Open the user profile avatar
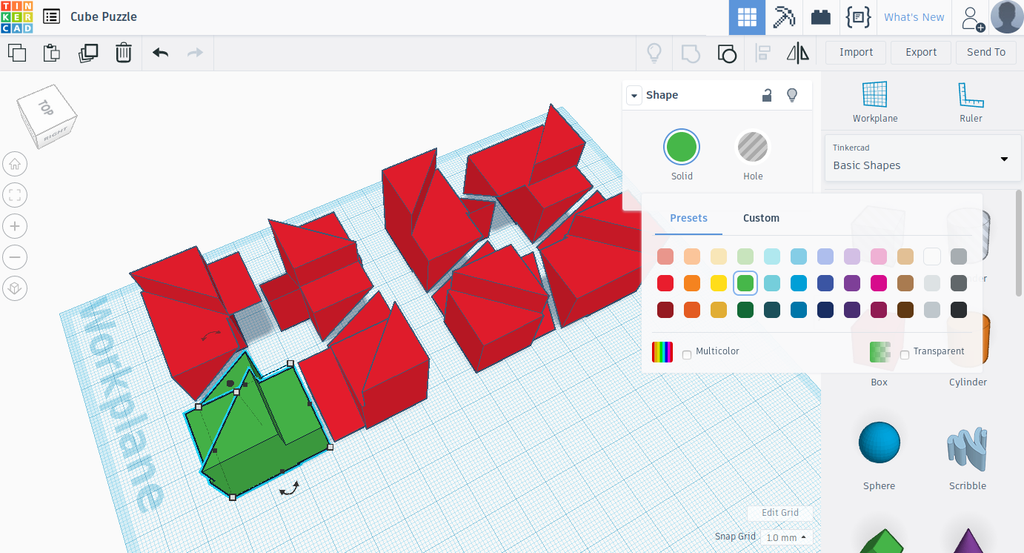 pos(1007,17)
